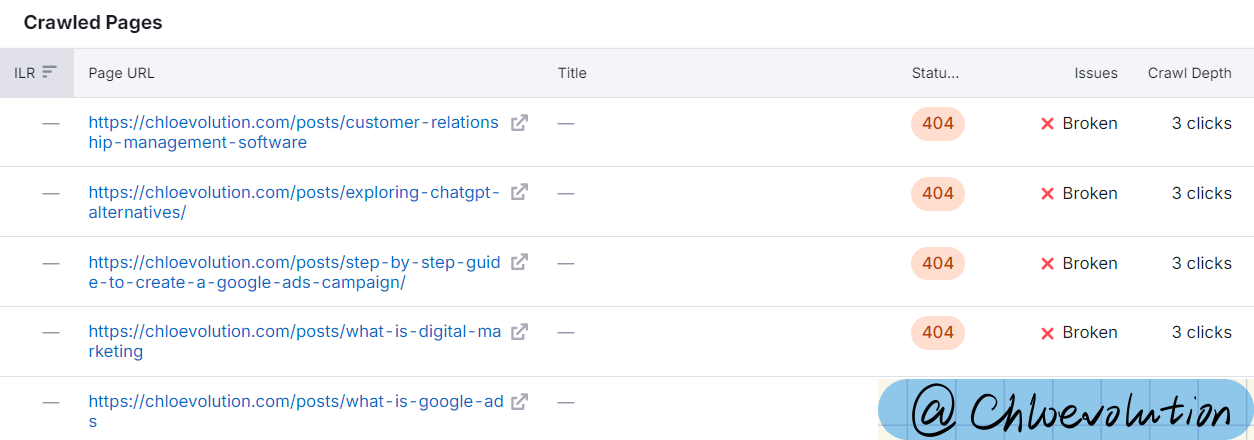
Task: Open external link icon for customer-relationship-management-software URL
Action: point(519,123)
